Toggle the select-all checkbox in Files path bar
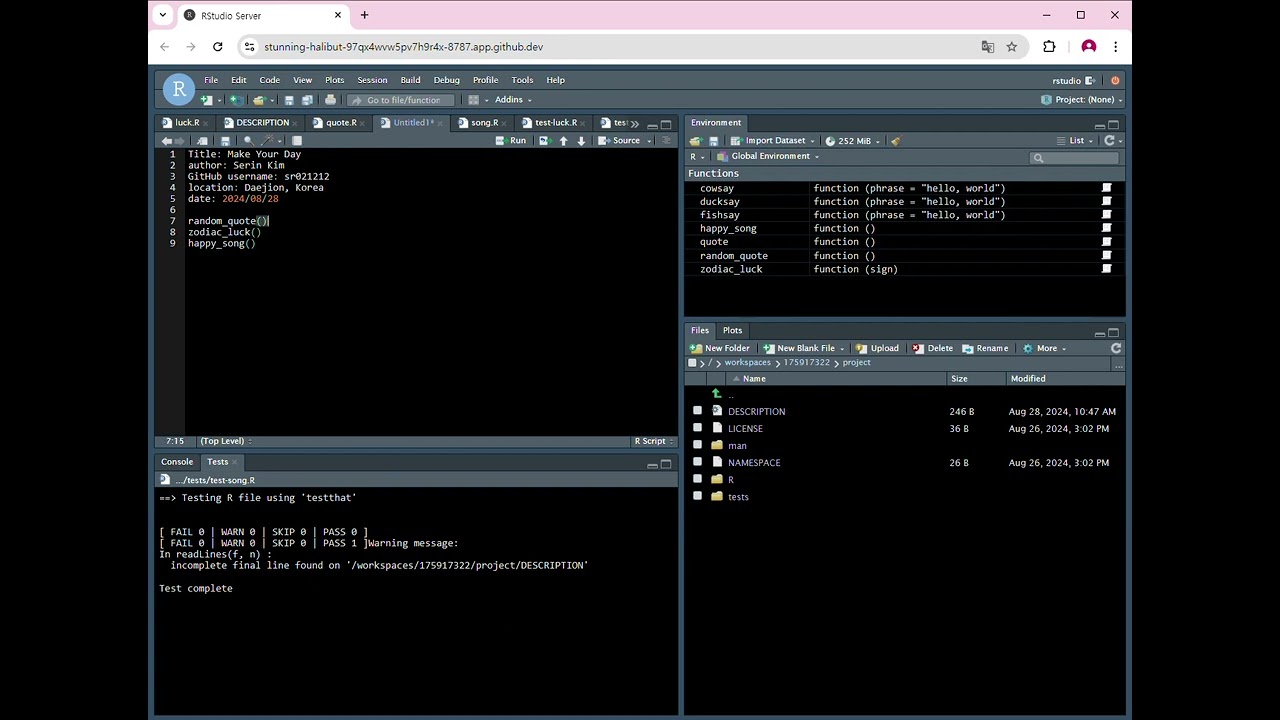The width and height of the screenshot is (1280, 720). [x=692, y=363]
